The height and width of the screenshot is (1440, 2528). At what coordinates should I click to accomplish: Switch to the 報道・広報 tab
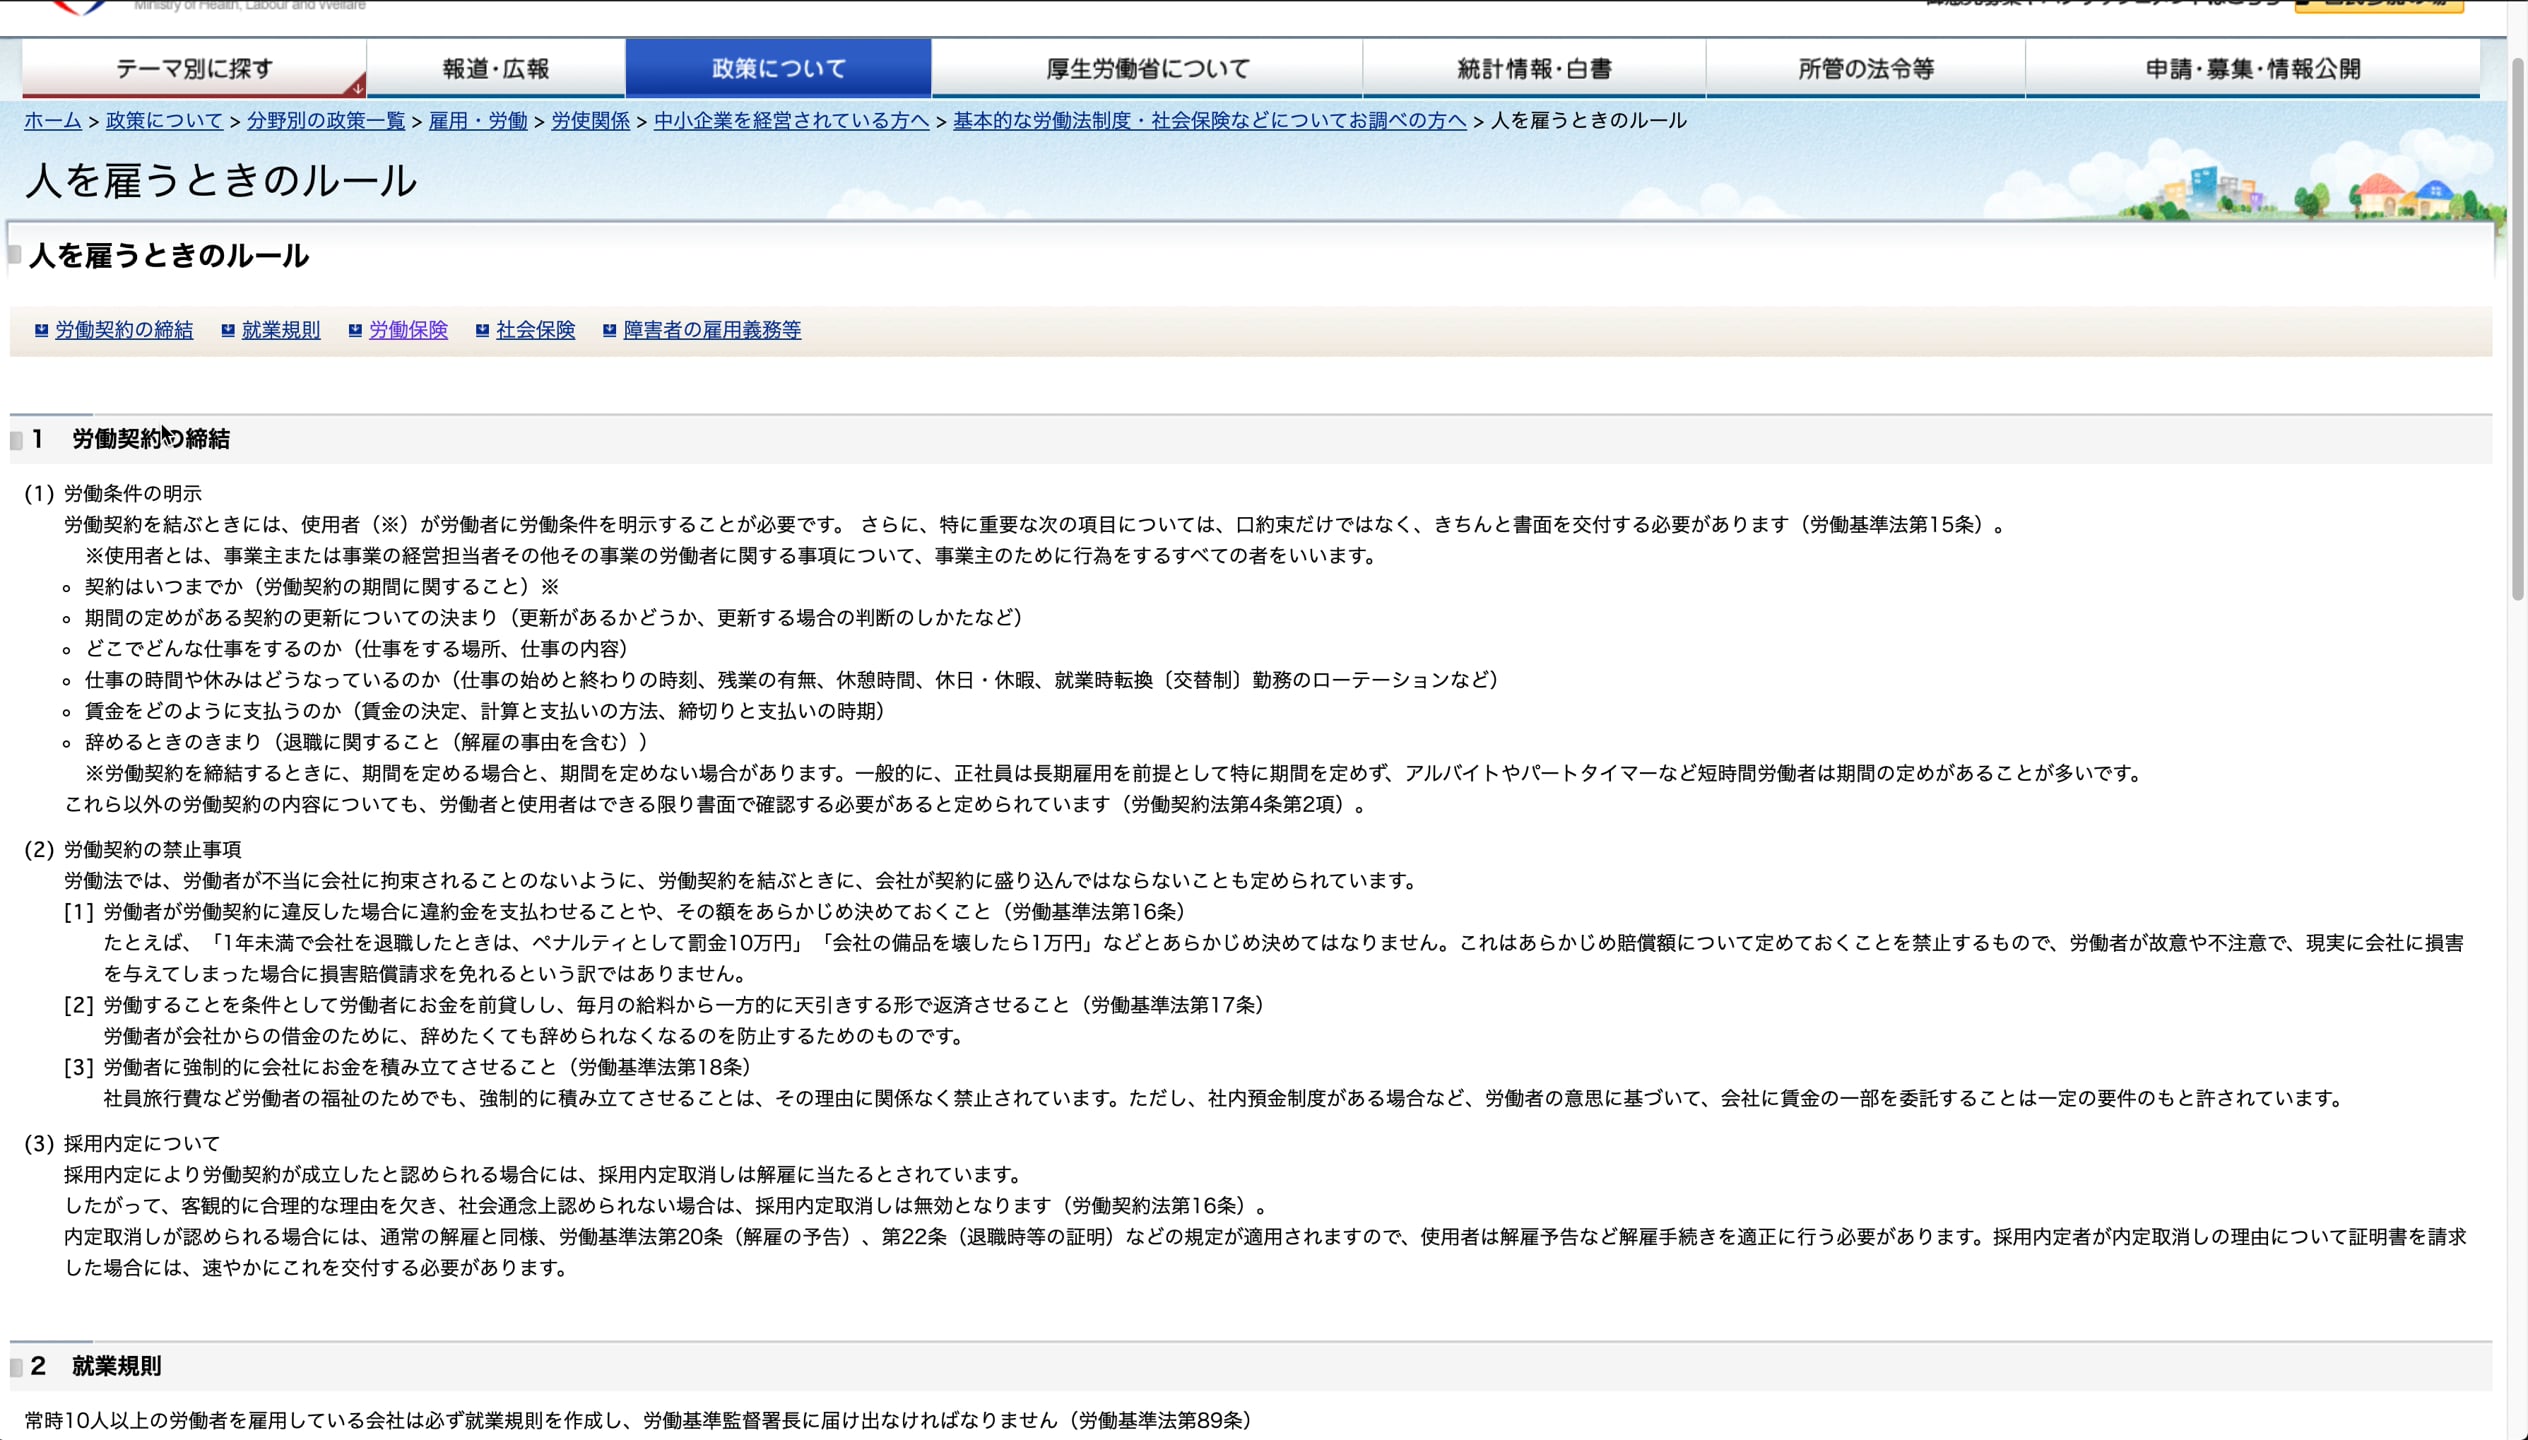click(496, 67)
